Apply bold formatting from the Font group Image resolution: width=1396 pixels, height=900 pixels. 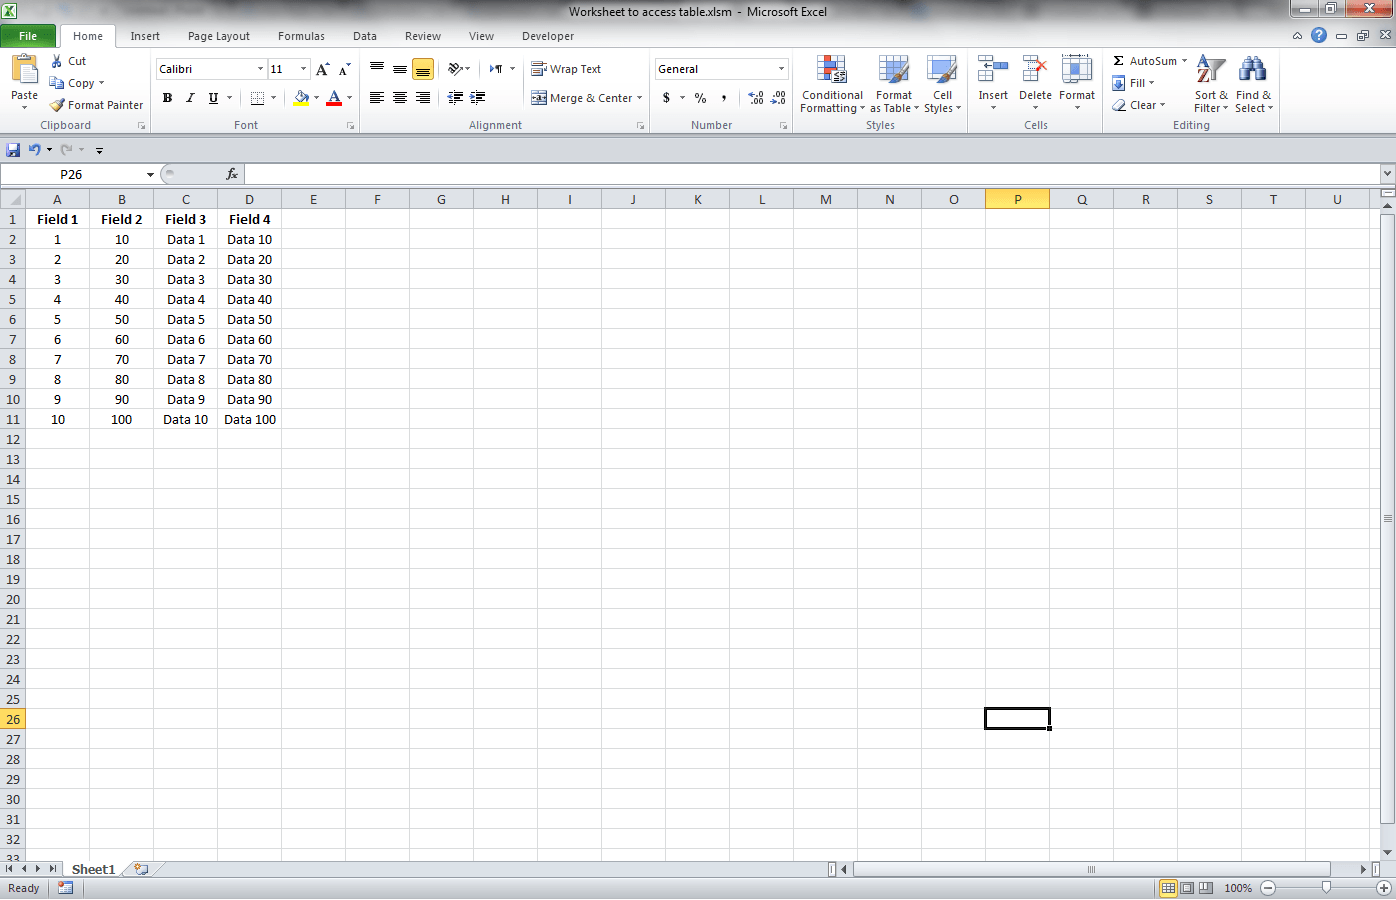click(x=167, y=98)
